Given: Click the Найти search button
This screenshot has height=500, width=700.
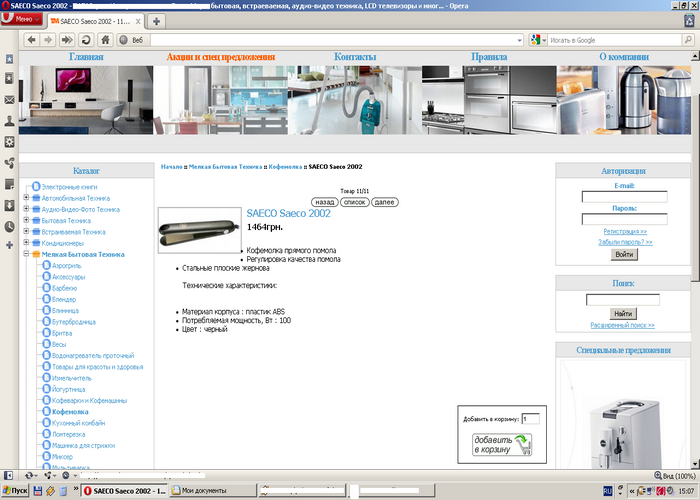Looking at the screenshot, I should 623,313.
